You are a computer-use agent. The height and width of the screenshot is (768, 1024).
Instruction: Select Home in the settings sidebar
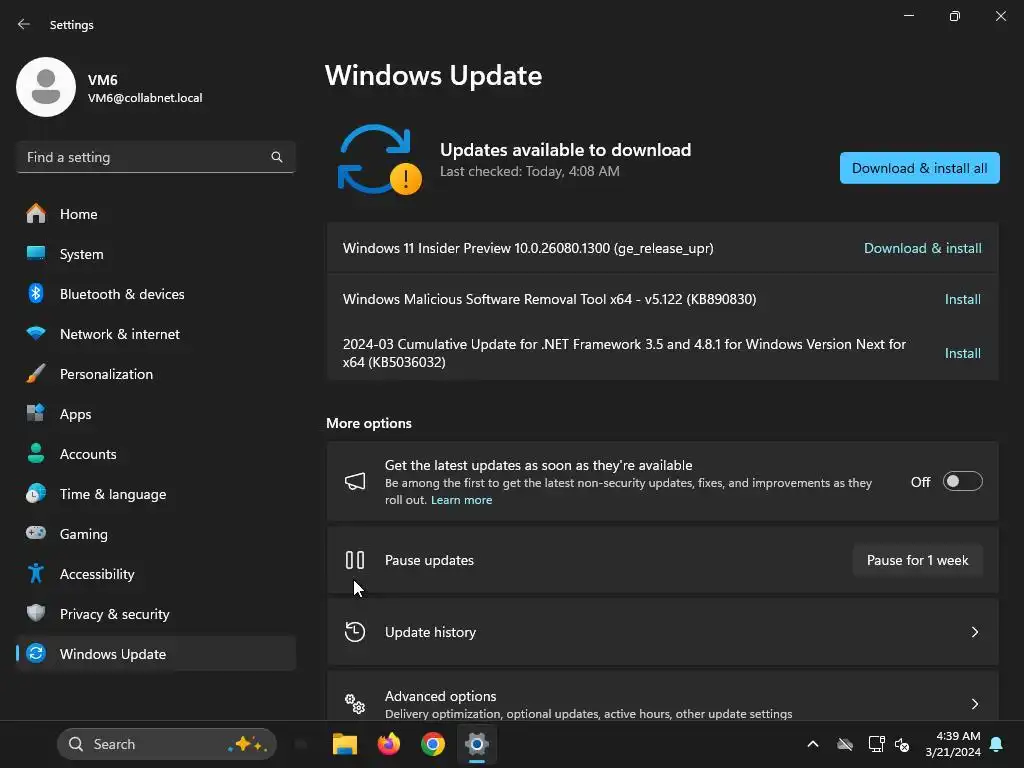[x=155, y=214]
